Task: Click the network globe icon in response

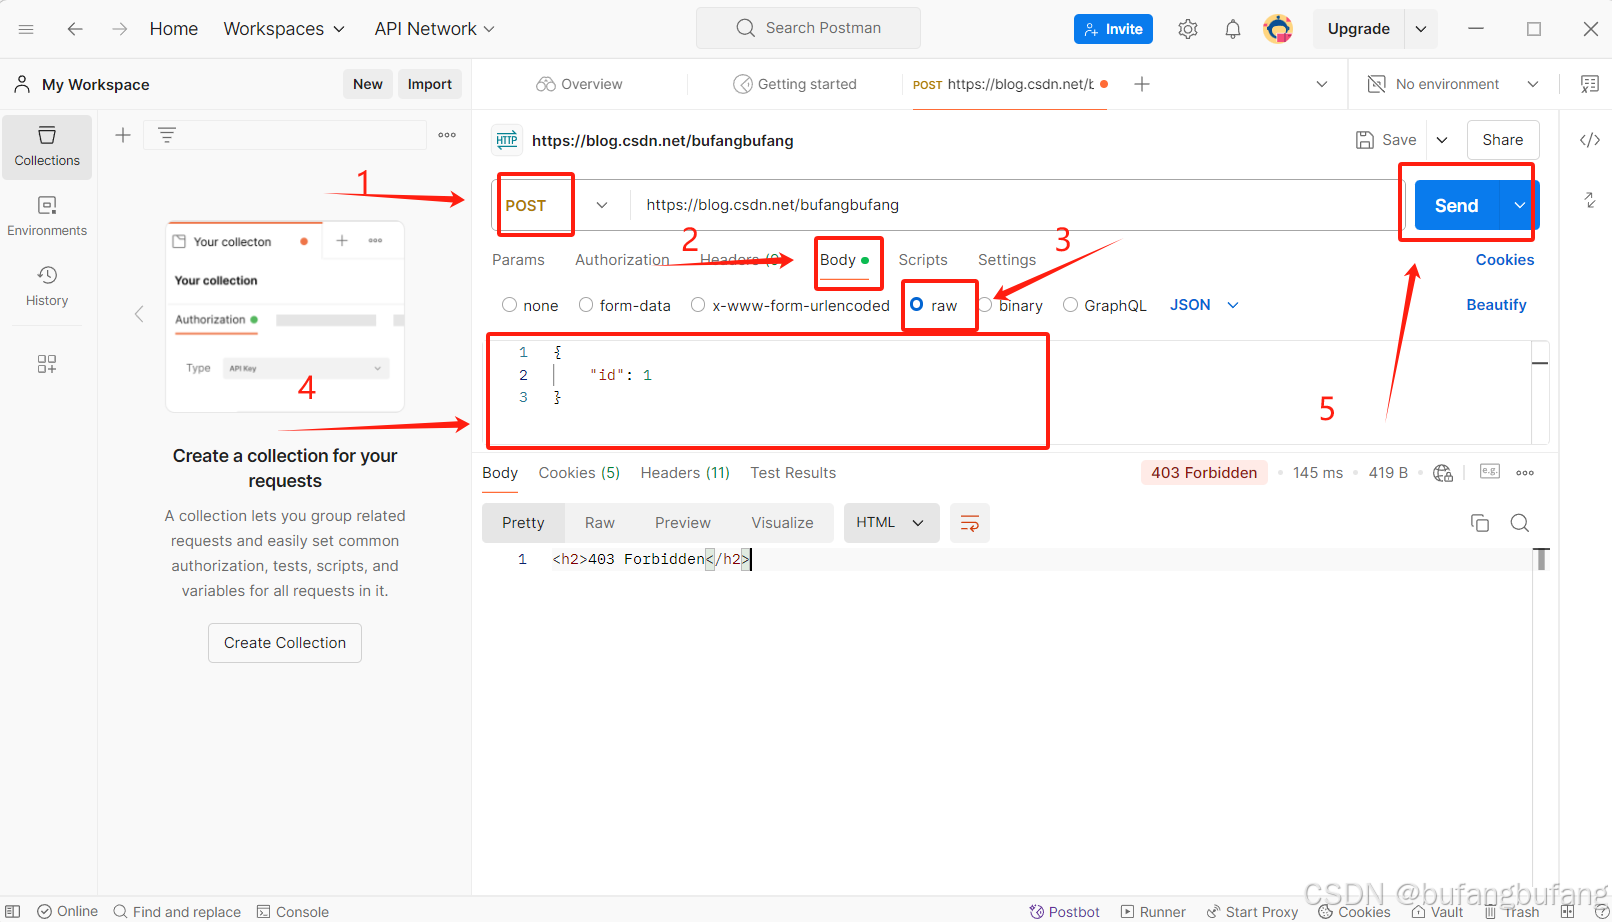Action: pos(1443,473)
